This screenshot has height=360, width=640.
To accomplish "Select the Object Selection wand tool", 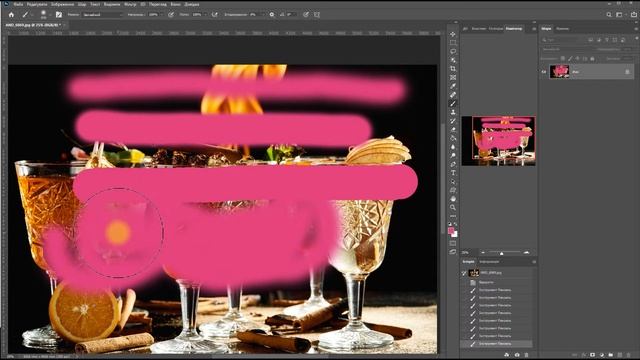I will pos(453,60).
